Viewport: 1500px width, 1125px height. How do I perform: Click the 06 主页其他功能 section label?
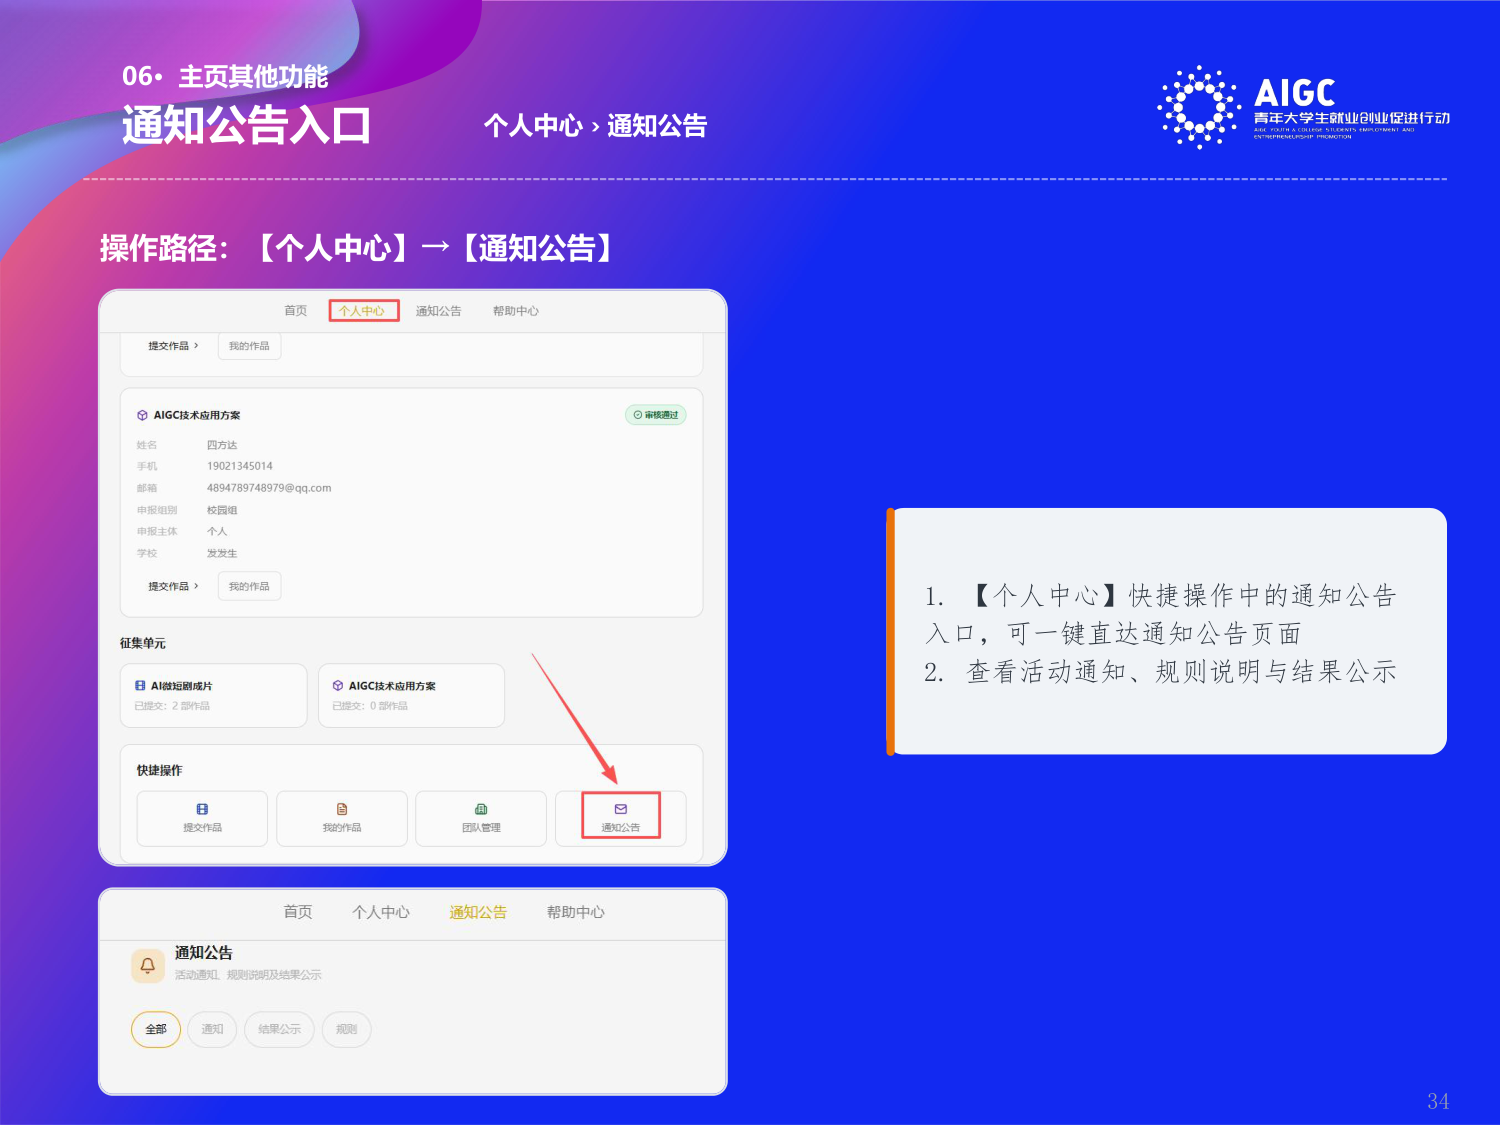coord(225,77)
